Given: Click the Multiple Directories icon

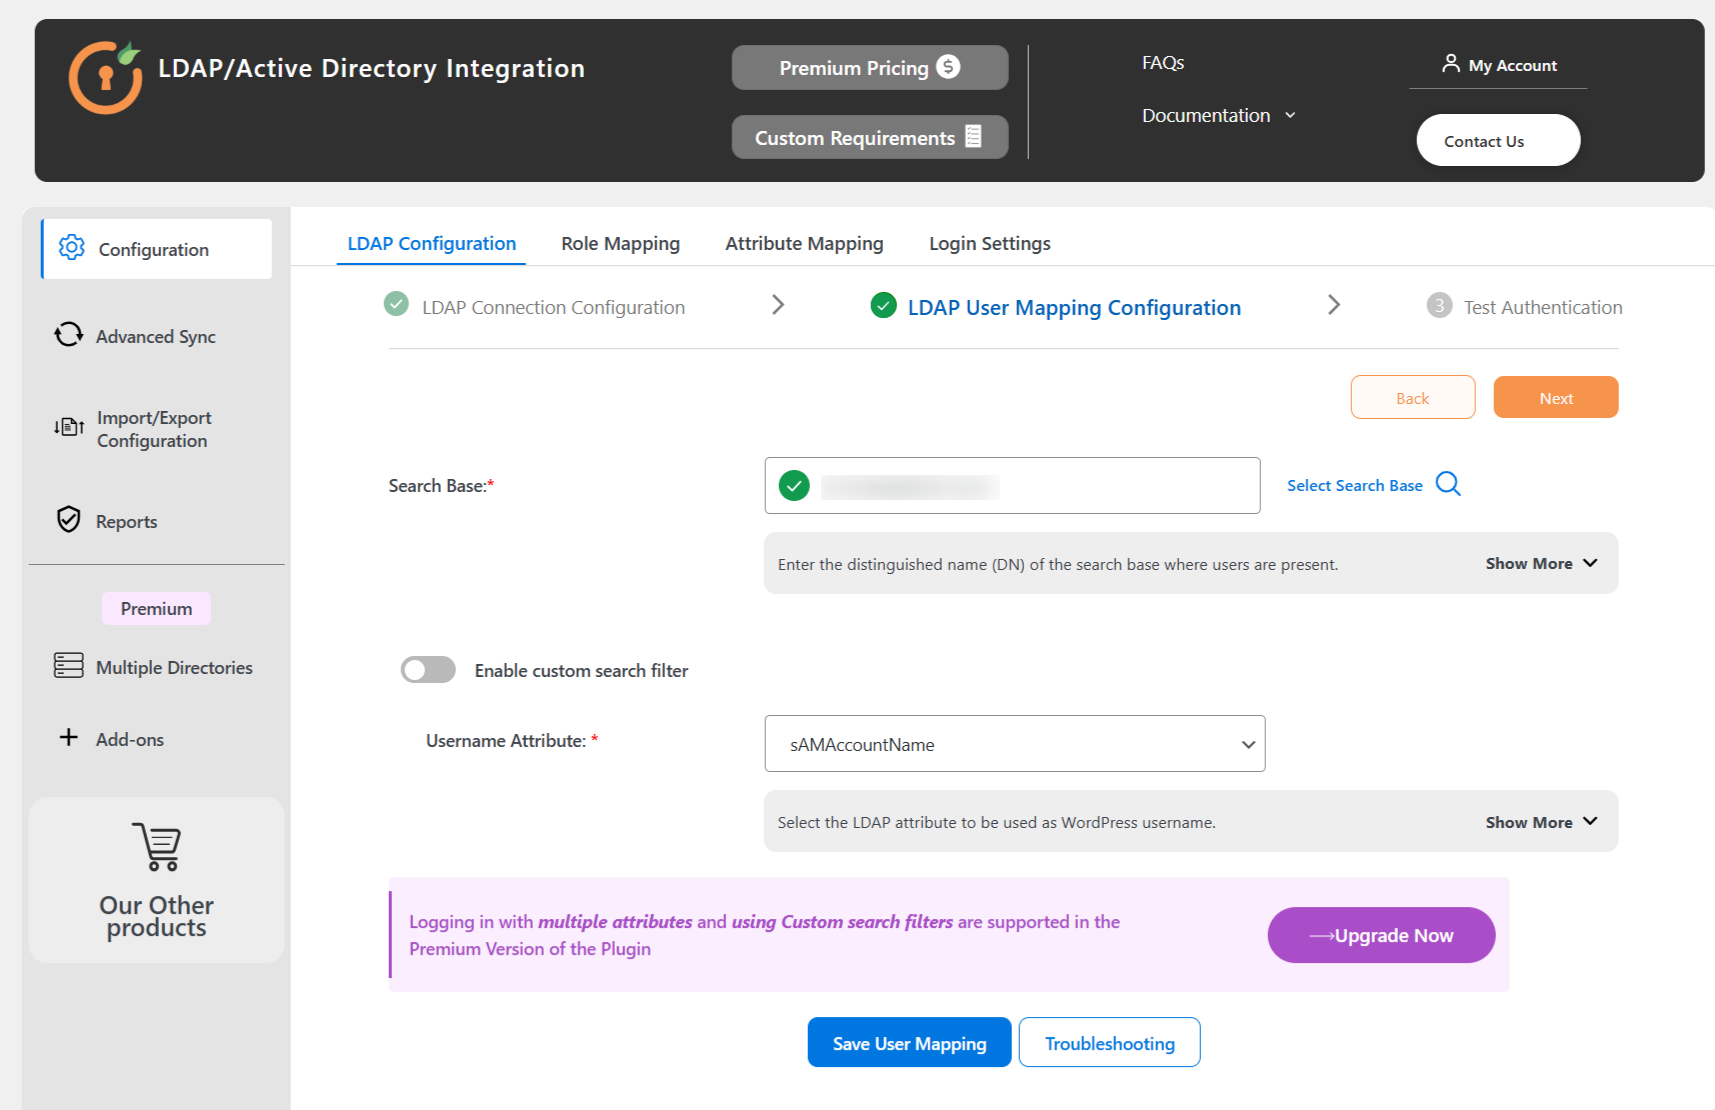Looking at the screenshot, I should (68, 666).
